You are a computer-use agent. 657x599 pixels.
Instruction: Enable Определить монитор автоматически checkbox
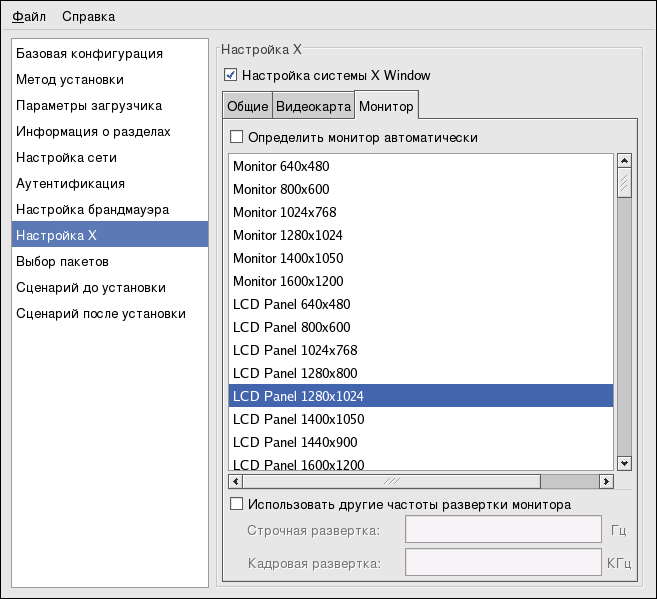pyautogui.click(x=237, y=137)
